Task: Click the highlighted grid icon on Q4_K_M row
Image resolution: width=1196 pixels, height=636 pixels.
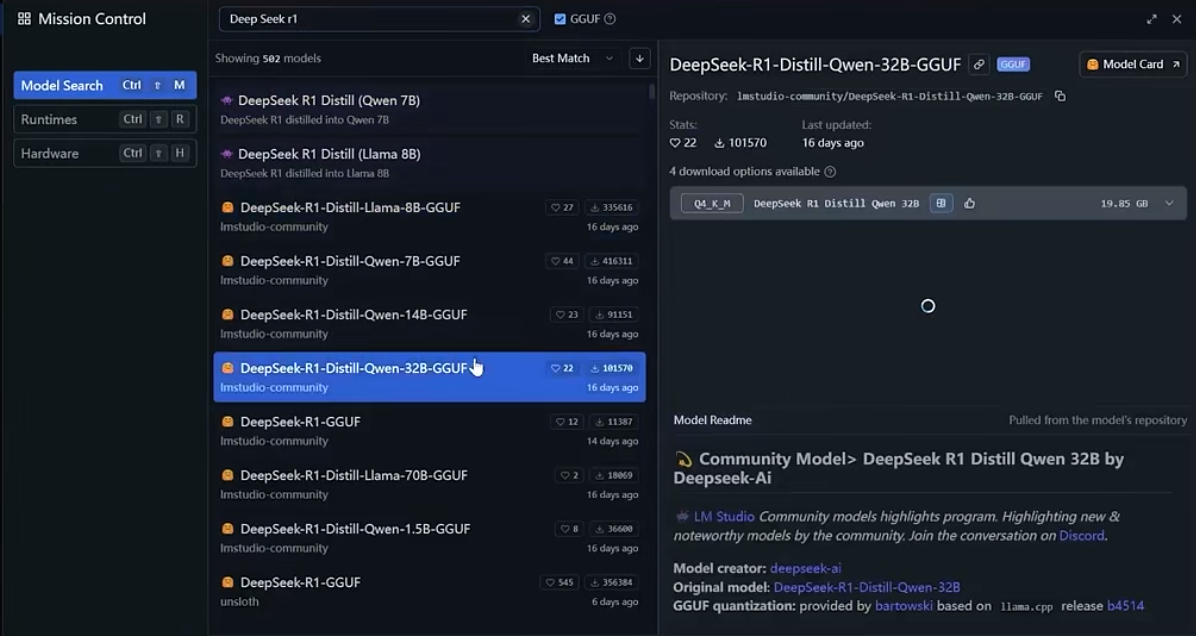Action: coord(940,203)
